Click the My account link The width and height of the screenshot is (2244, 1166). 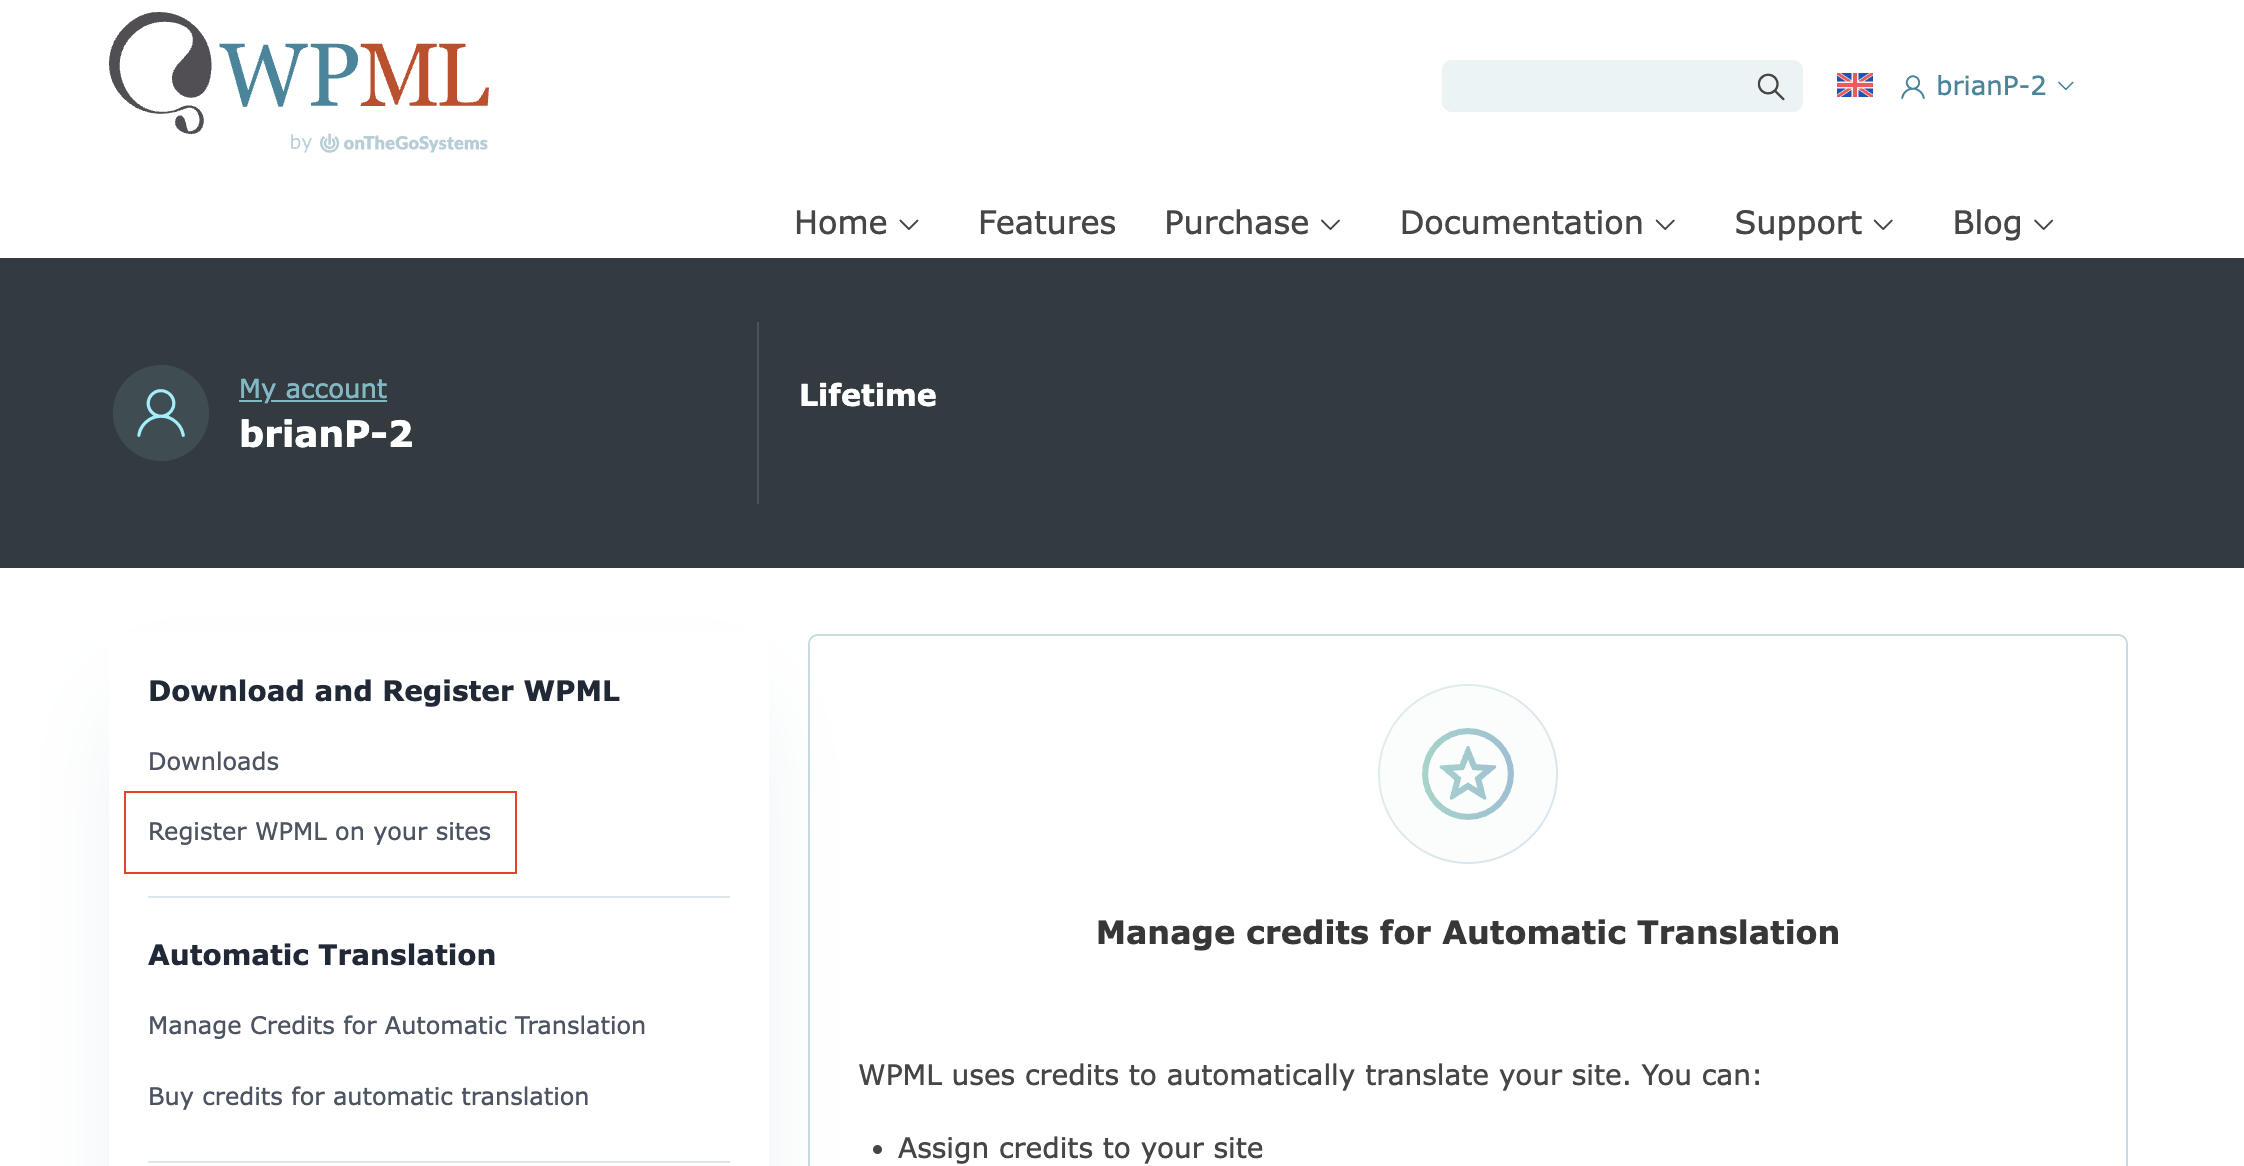coord(313,389)
